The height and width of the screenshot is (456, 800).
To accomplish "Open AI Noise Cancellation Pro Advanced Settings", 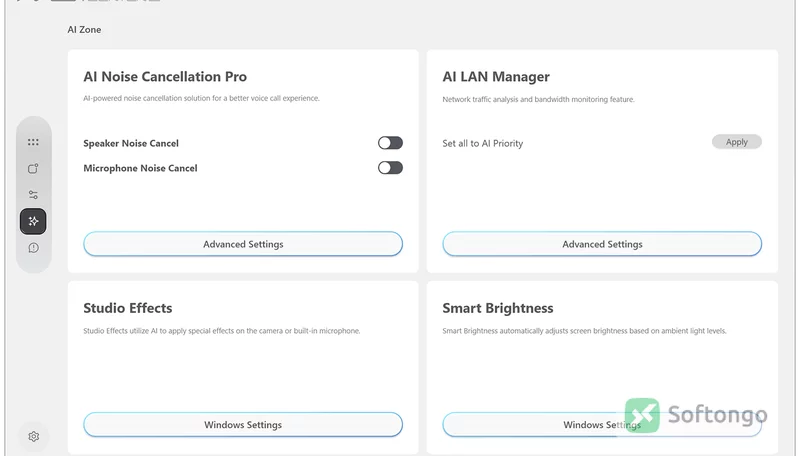I will (x=243, y=244).
